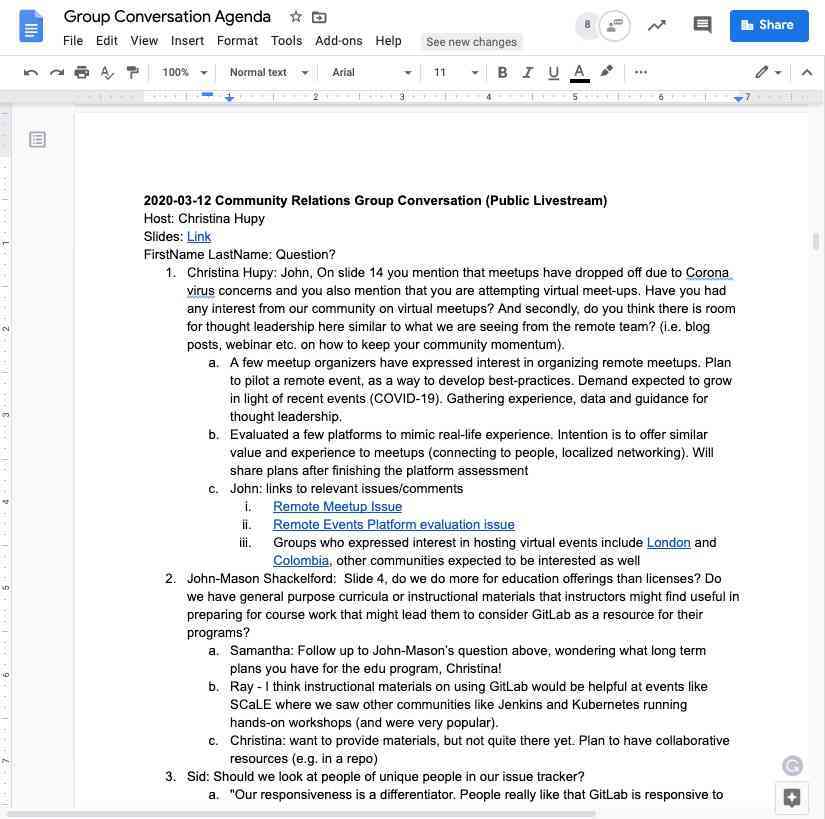Open the zoom level dropdown
Screen dimensions: 825x819
[183, 72]
